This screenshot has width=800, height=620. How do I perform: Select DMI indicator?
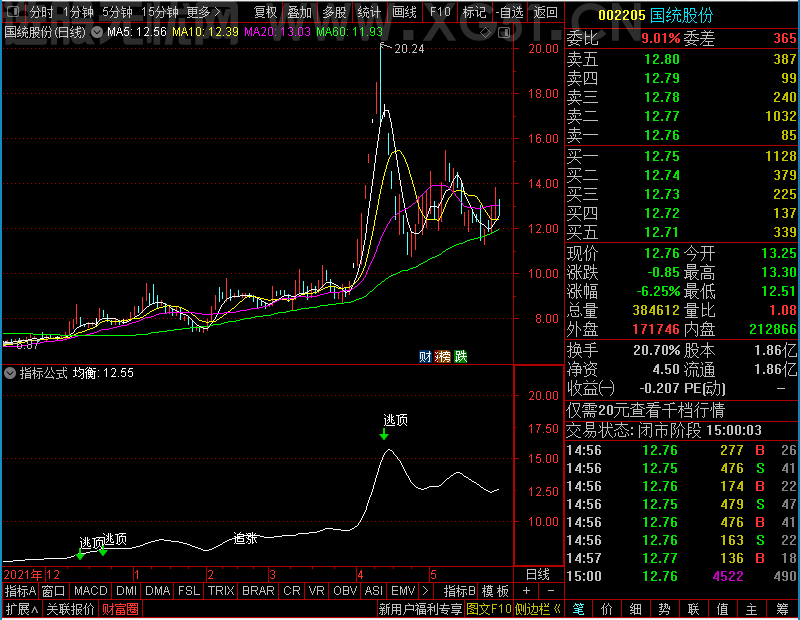tap(126, 591)
